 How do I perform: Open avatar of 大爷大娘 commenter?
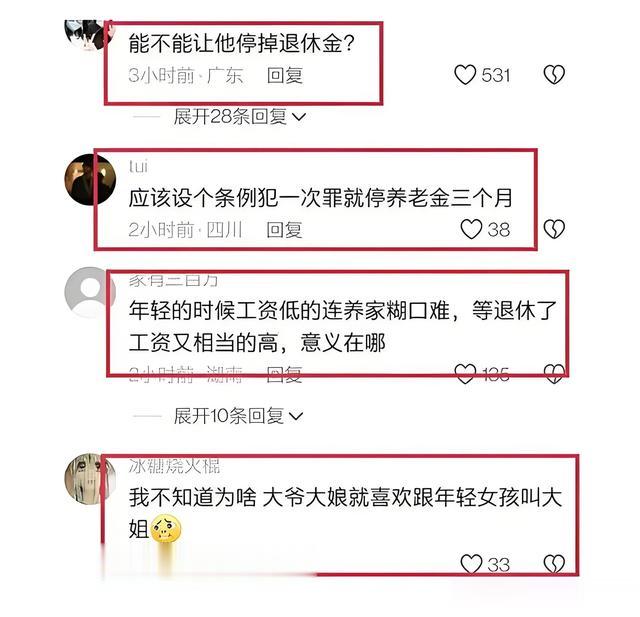[90, 479]
